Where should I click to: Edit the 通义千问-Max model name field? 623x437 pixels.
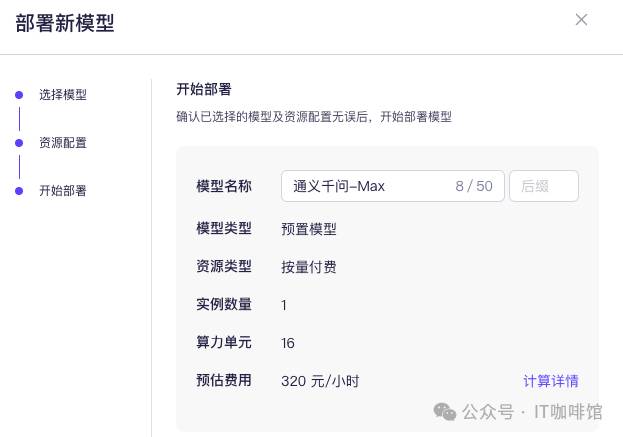coord(393,186)
